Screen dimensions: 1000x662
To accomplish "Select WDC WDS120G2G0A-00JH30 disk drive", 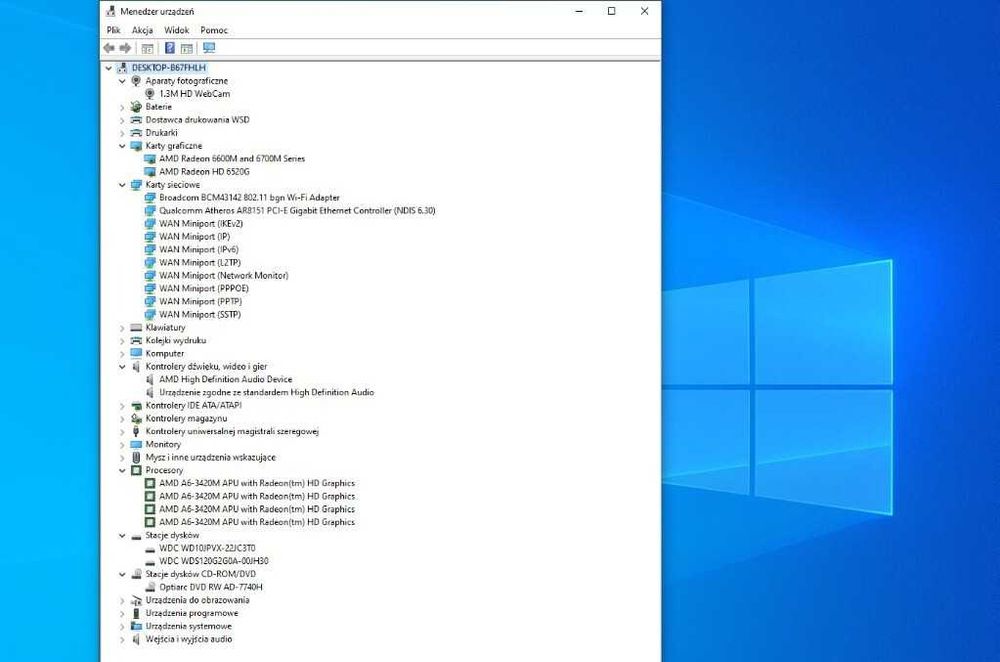I will tap(214, 561).
